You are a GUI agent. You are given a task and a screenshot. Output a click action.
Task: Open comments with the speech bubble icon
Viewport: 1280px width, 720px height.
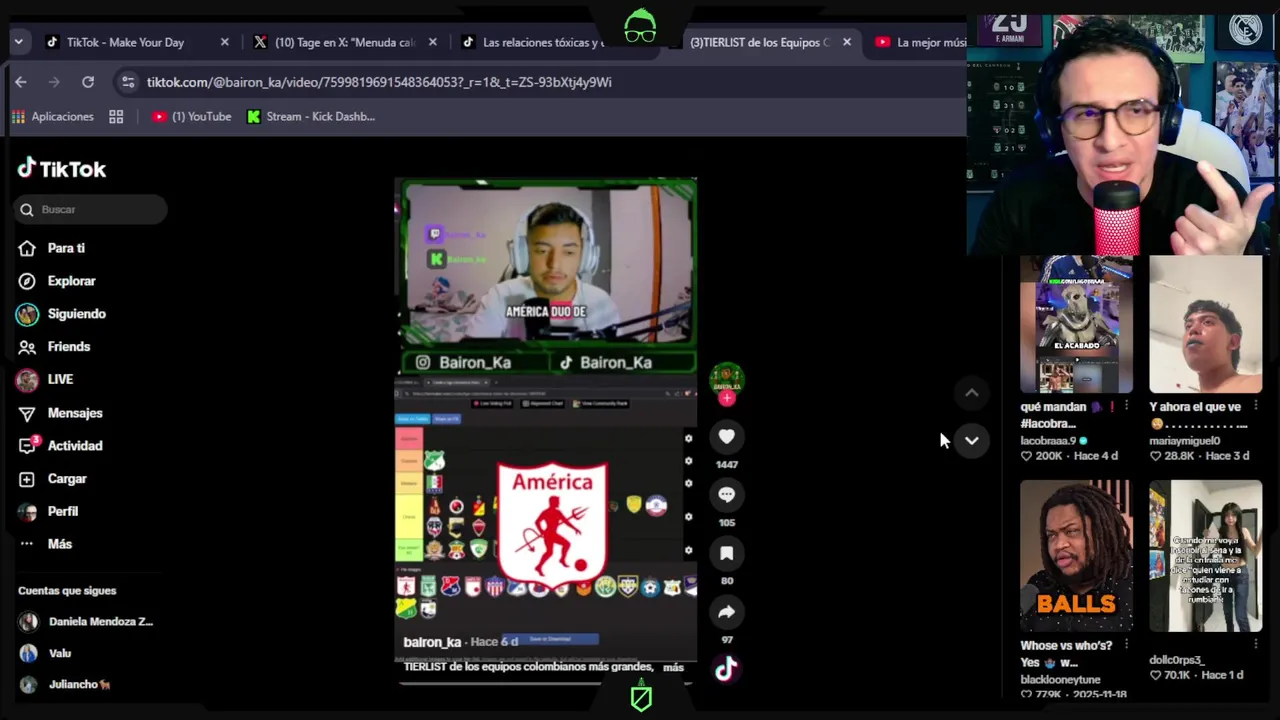click(727, 495)
